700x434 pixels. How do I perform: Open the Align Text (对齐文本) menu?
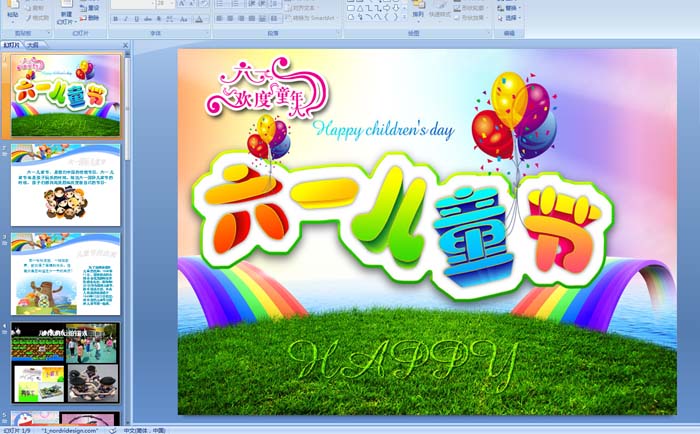tap(301, 8)
